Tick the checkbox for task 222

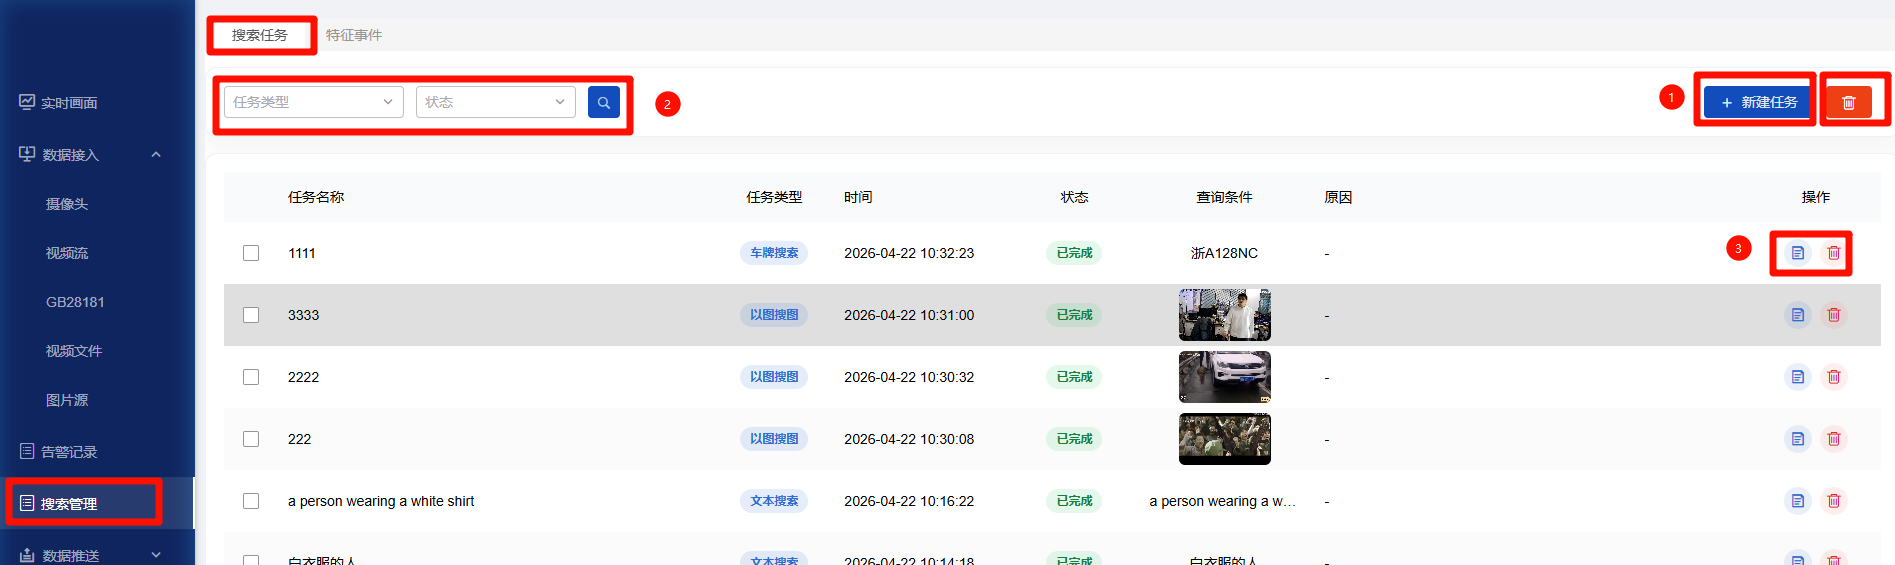coord(251,439)
